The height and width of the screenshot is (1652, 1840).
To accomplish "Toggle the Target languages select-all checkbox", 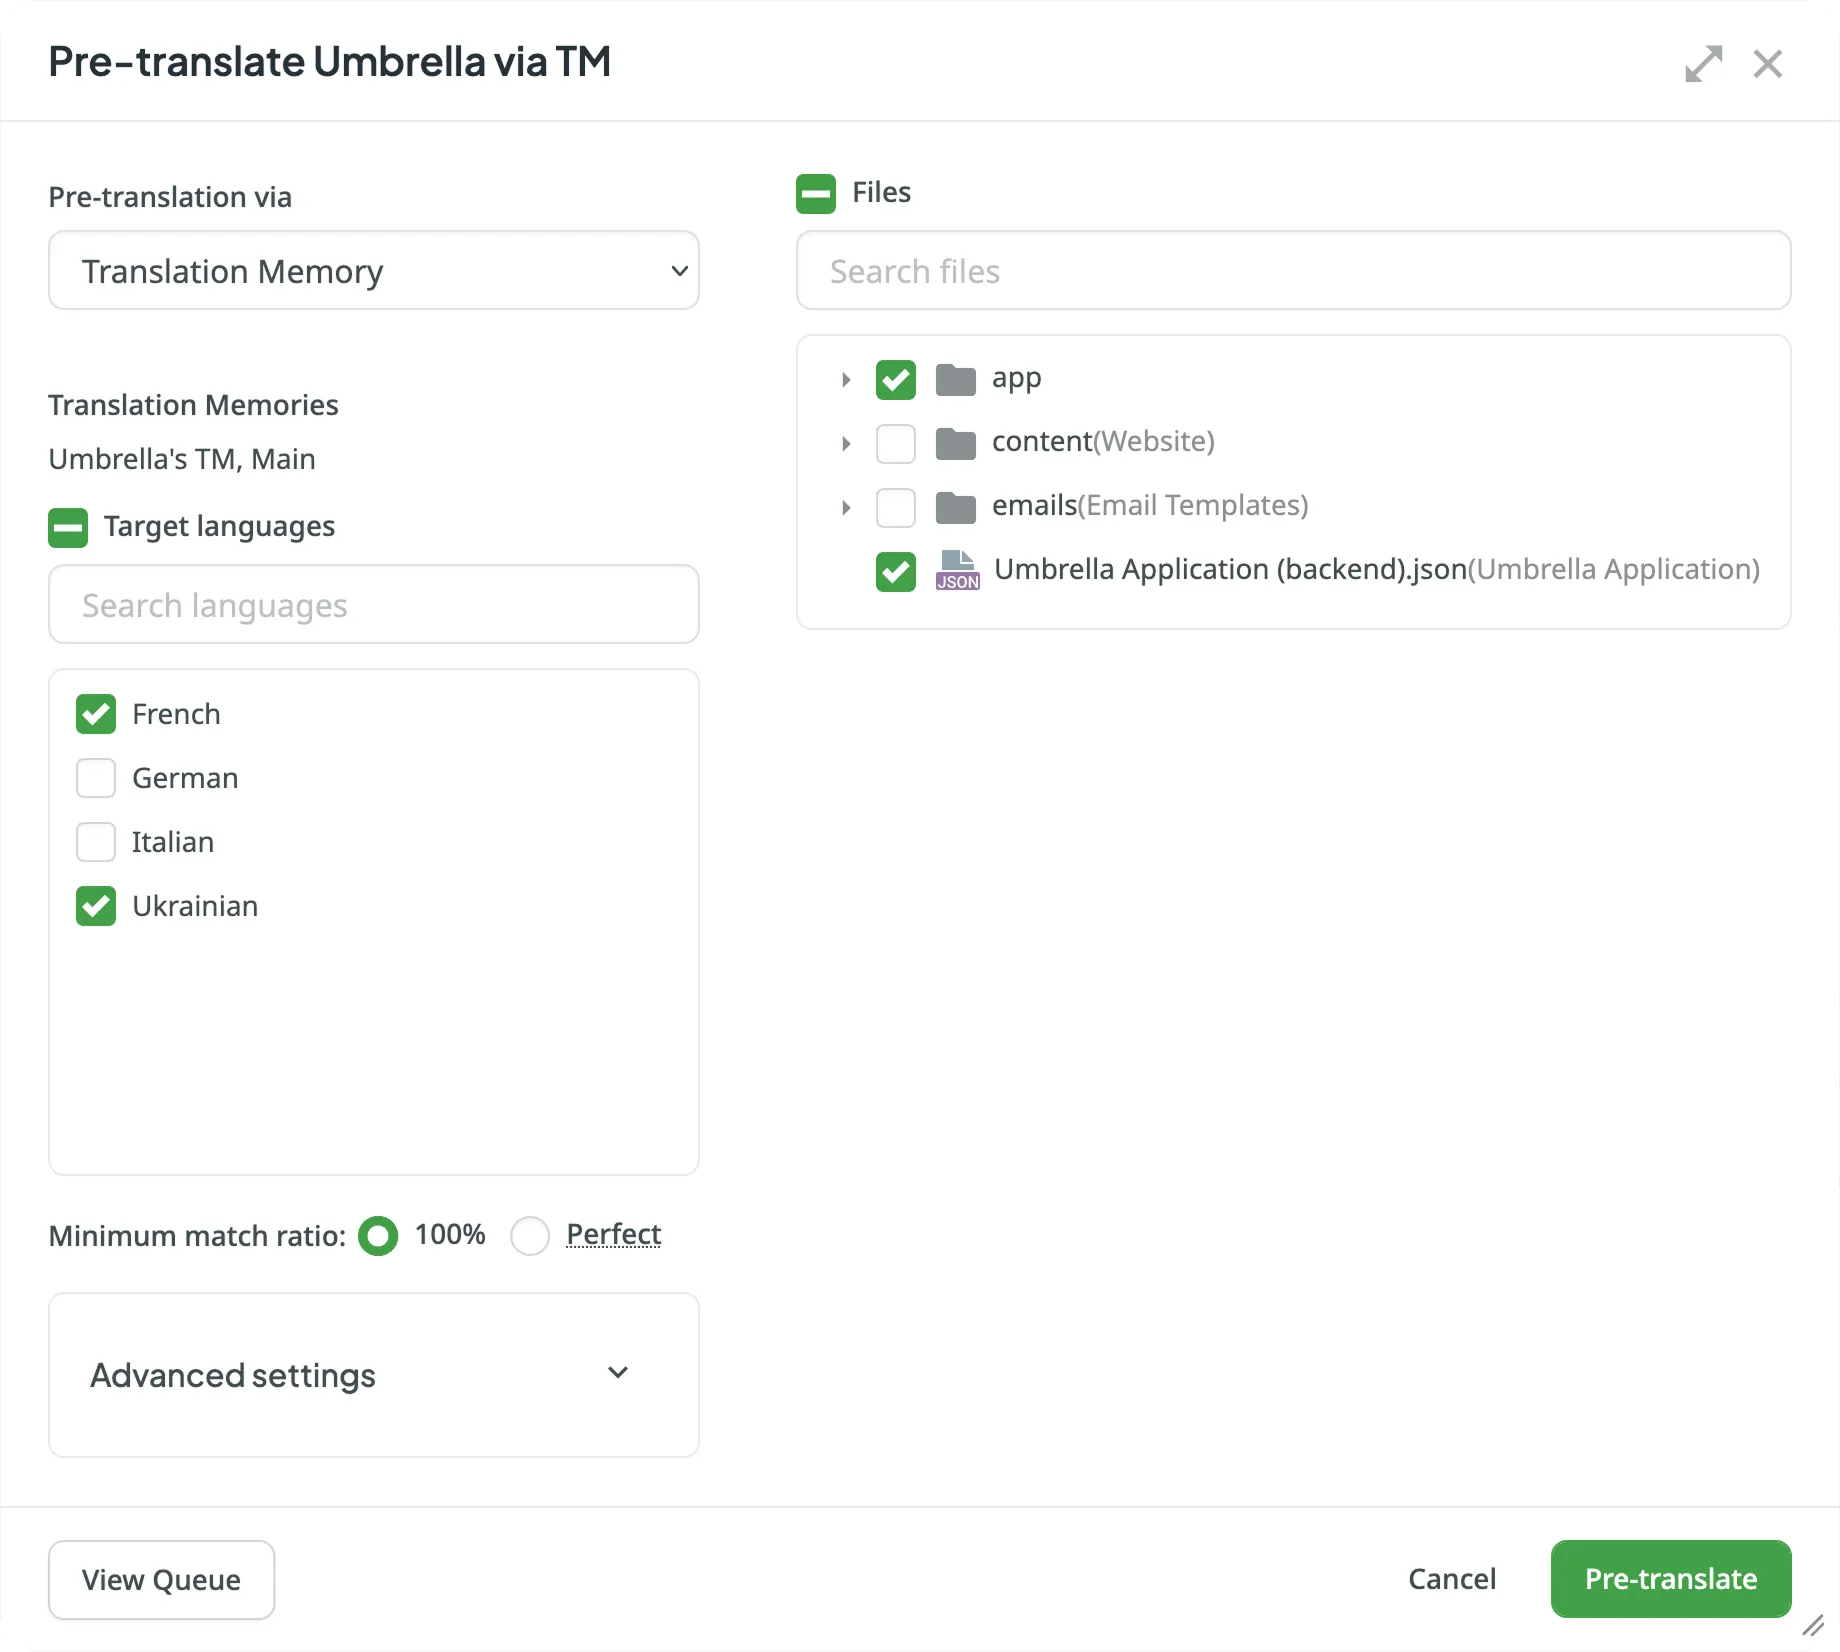I will pos(68,527).
